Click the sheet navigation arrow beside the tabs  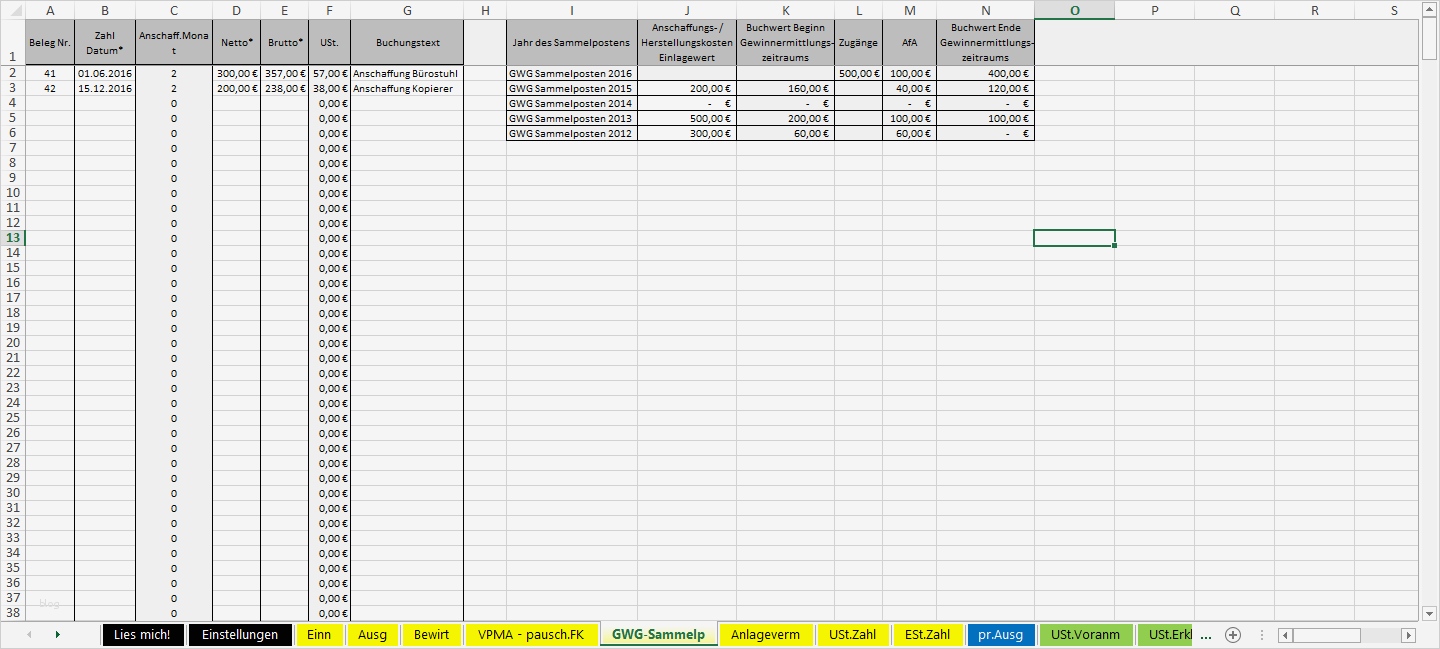click(58, 634)
